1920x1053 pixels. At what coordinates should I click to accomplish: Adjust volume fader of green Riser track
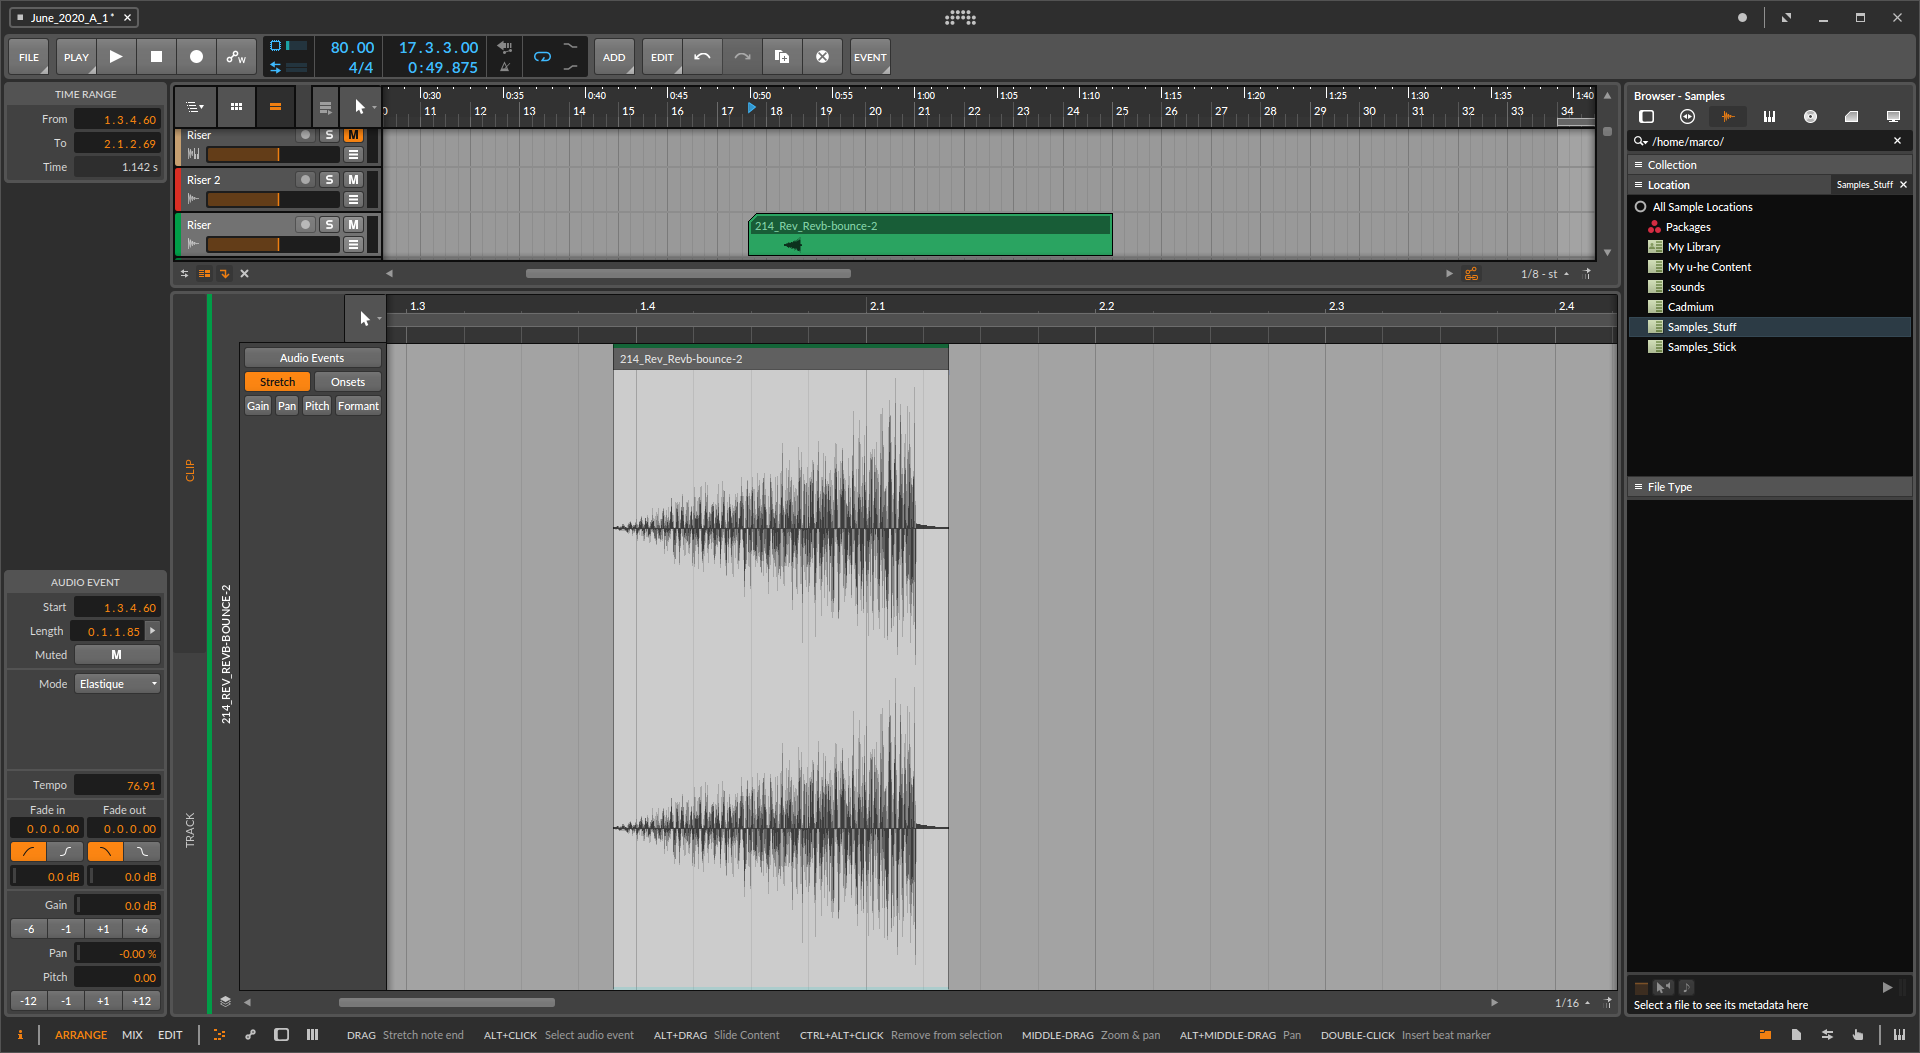[x=273, y=244]
